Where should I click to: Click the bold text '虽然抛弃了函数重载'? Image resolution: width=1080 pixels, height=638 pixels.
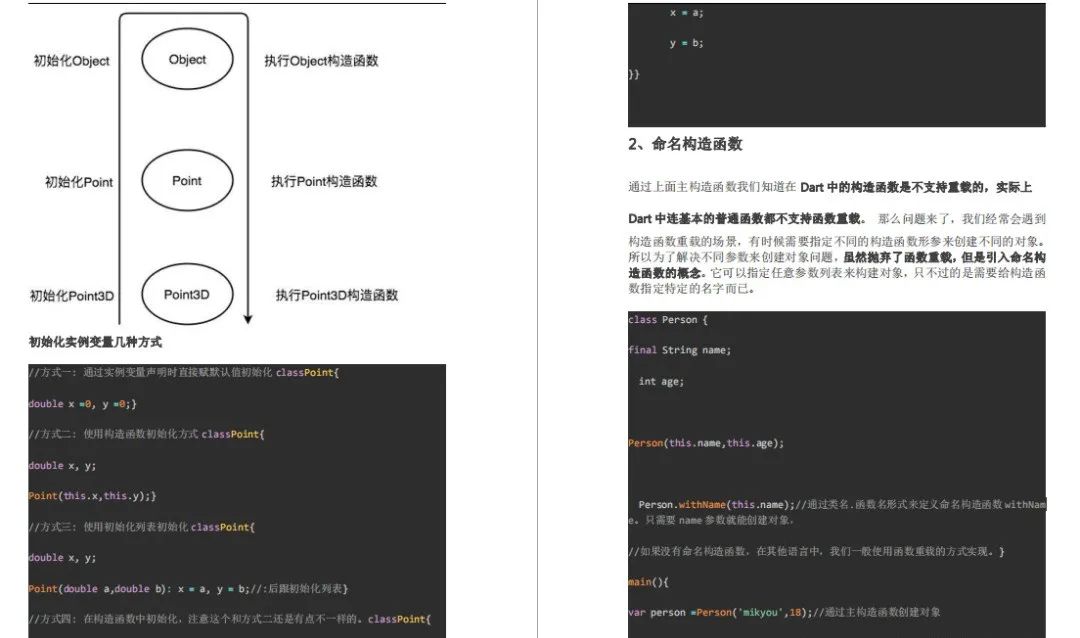[x=897, y=257]
